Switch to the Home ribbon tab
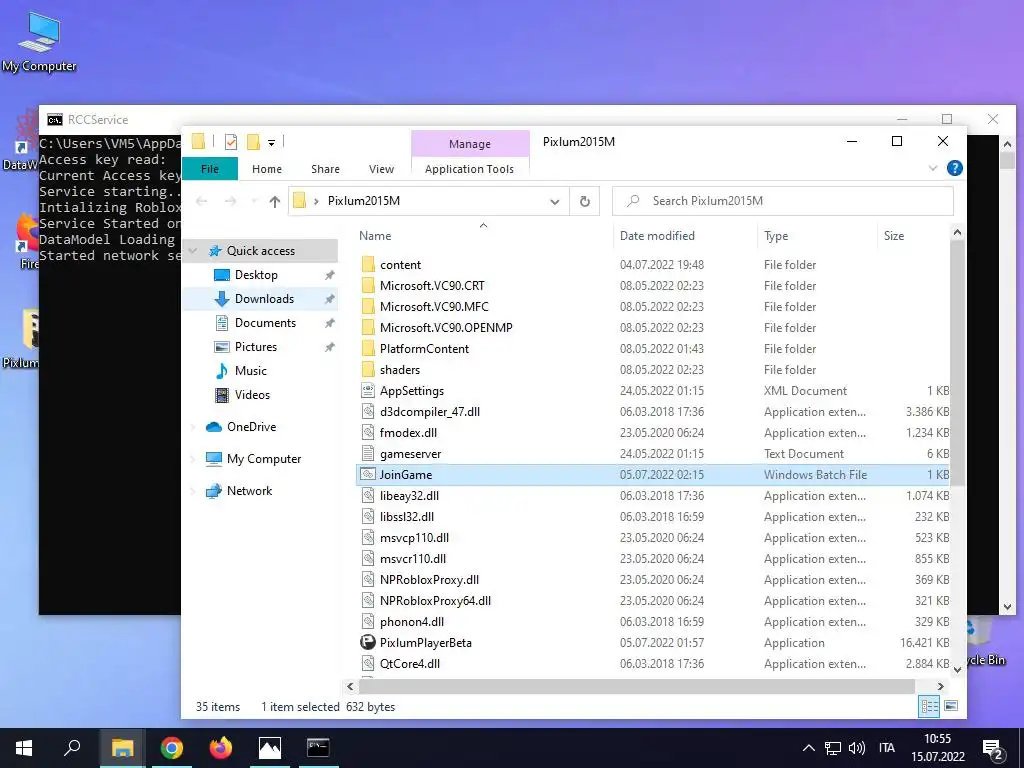The height and width of the screenshot is (768, 1024). [266, 168]
